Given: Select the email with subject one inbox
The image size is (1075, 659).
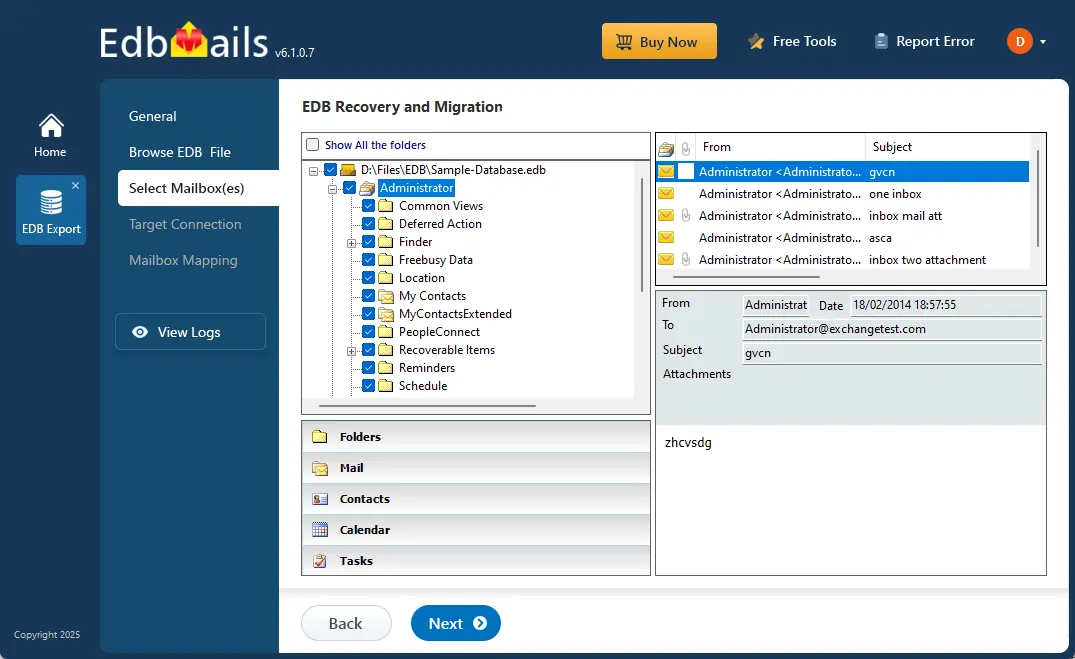Looking at the screenshot, I should point(843,193).
